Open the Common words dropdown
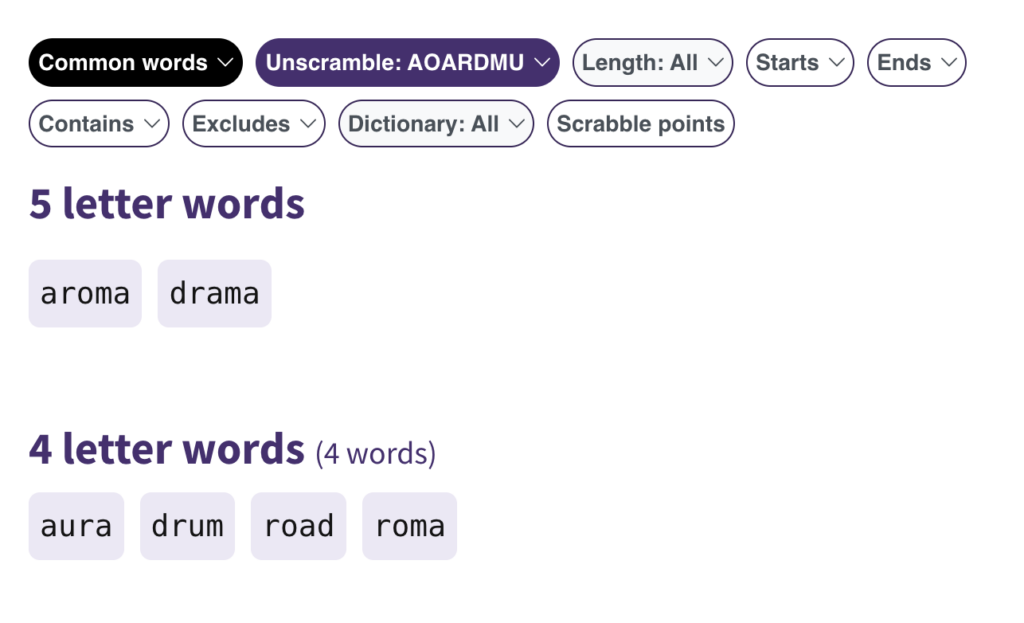This screenshot has width=1024, height=623. [135, 63]
